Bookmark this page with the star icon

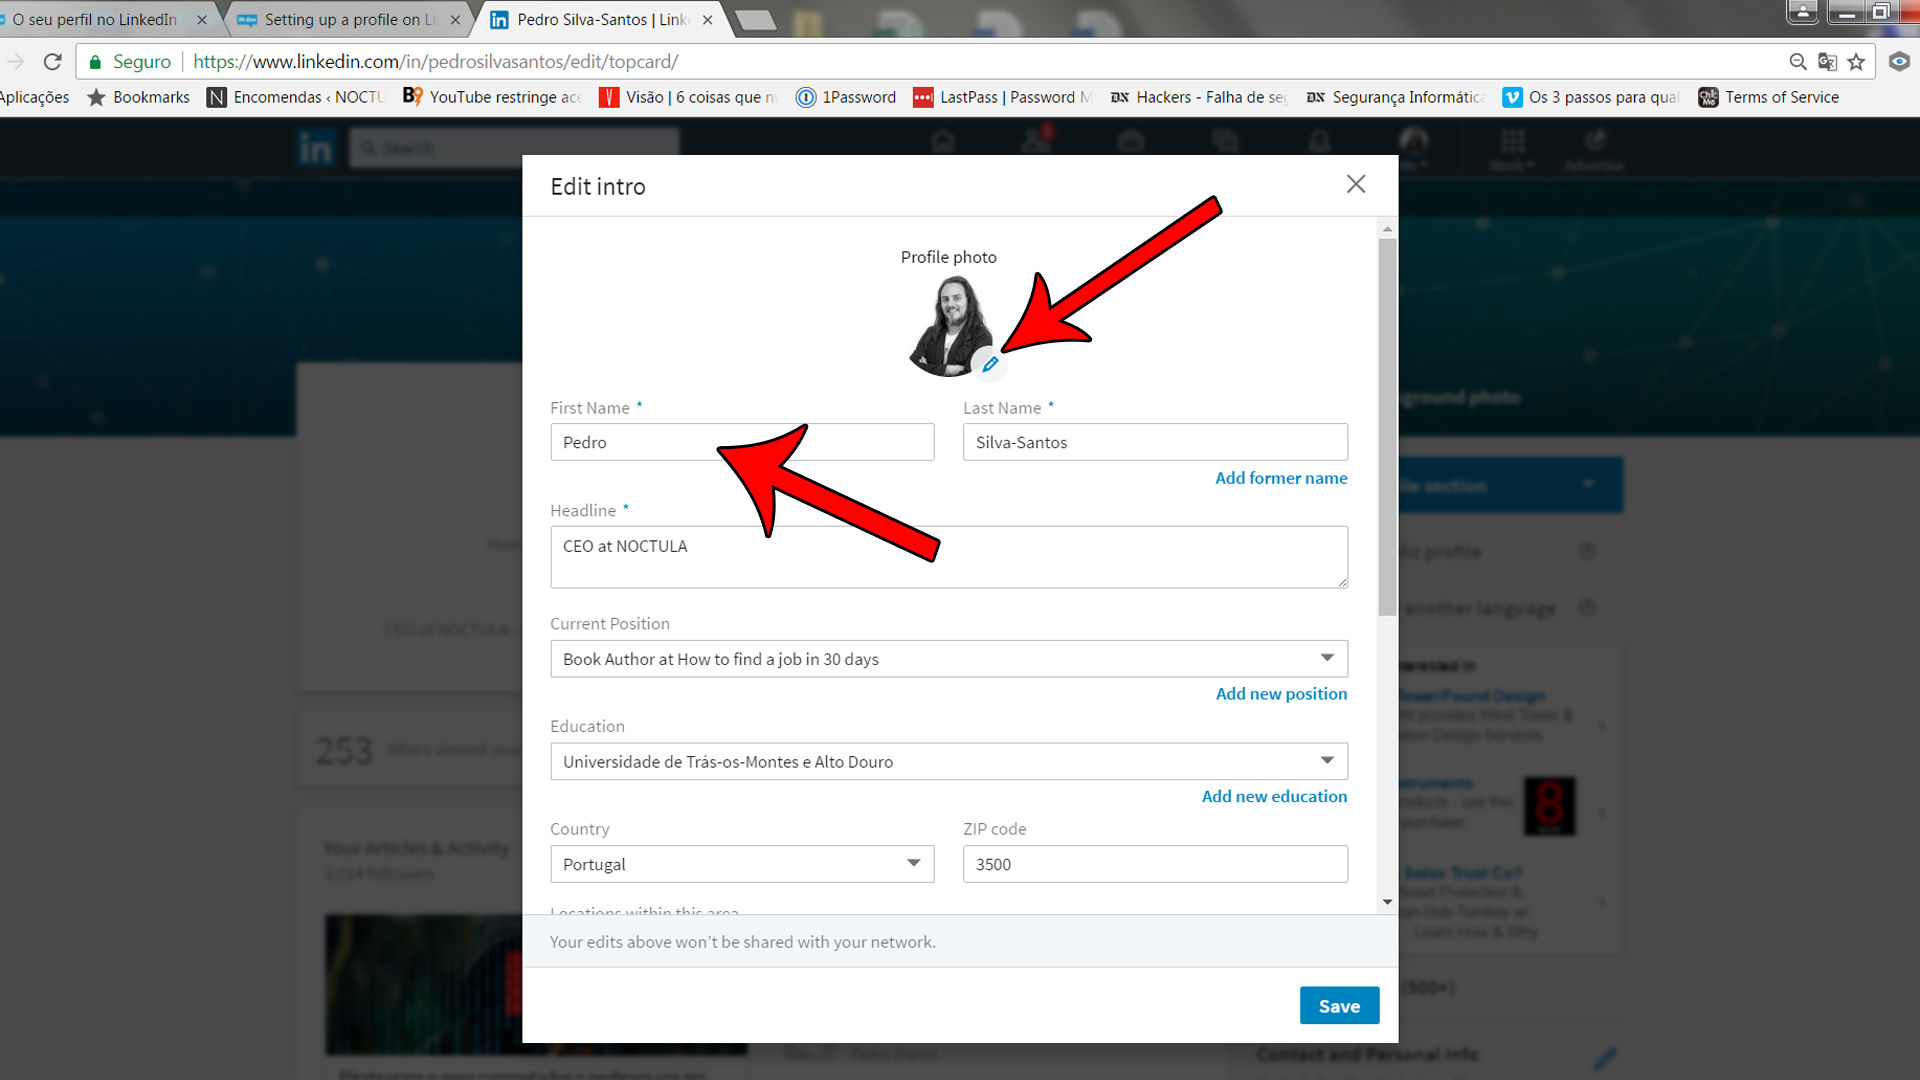1856,62
